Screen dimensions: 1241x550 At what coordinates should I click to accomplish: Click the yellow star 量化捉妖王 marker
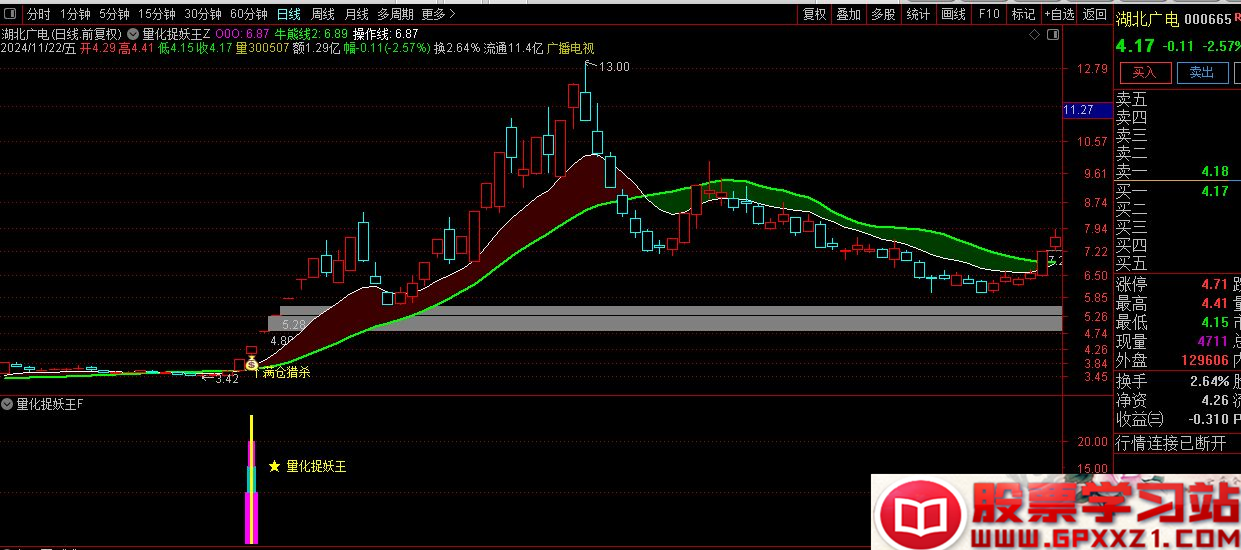tap(274, 466)
